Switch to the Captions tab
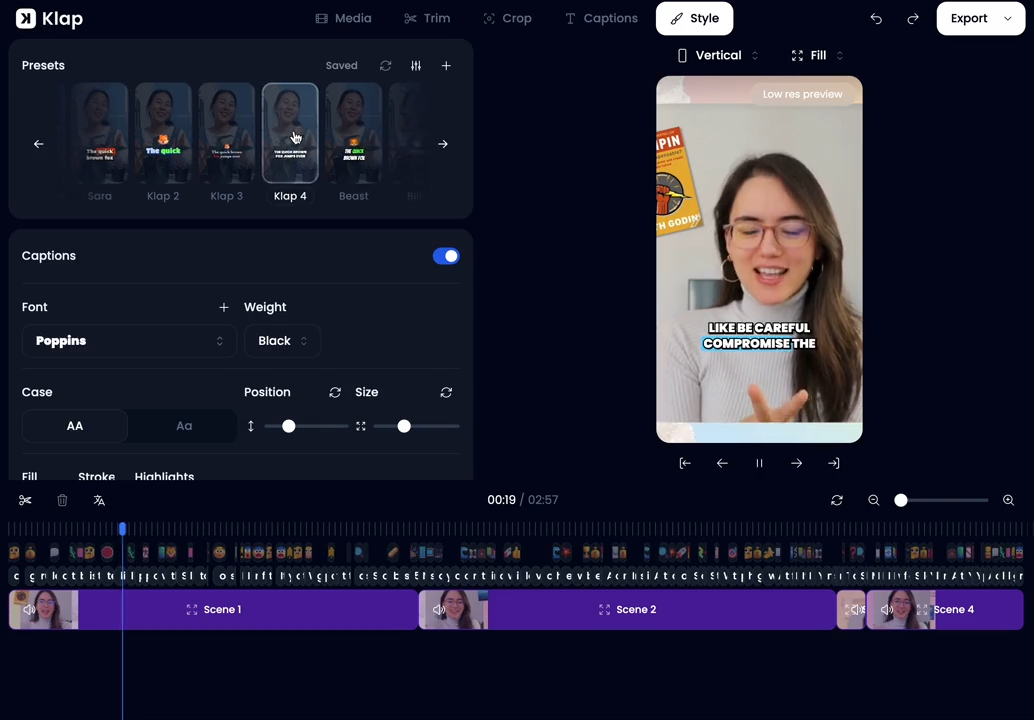 pyautogui.click(x=601, y=19)
